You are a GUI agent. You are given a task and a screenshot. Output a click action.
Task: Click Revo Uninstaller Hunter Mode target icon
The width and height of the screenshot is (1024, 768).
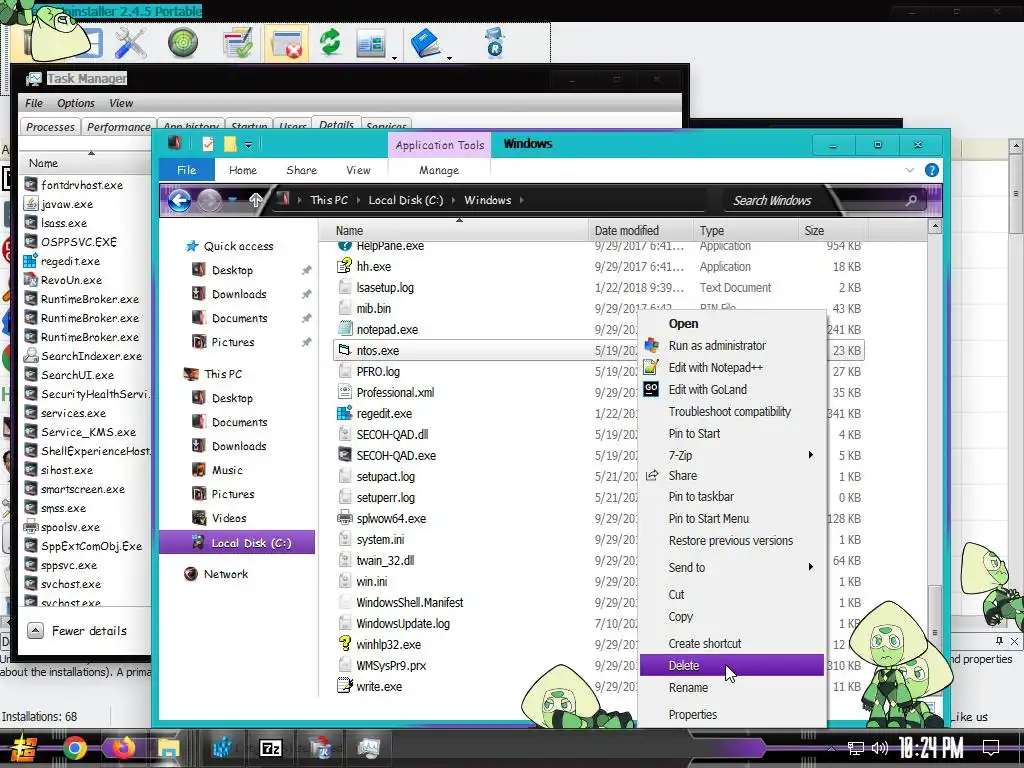[x=183, y=43]
